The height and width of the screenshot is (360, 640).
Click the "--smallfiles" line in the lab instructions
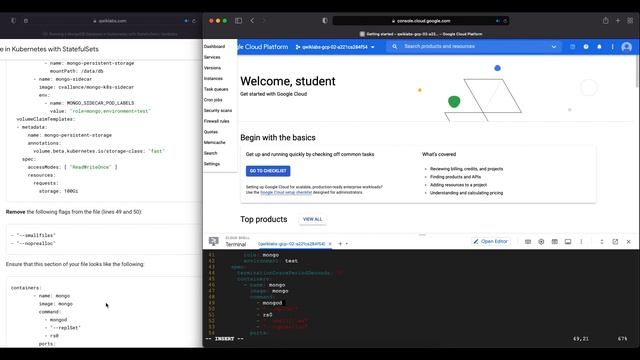33,236
